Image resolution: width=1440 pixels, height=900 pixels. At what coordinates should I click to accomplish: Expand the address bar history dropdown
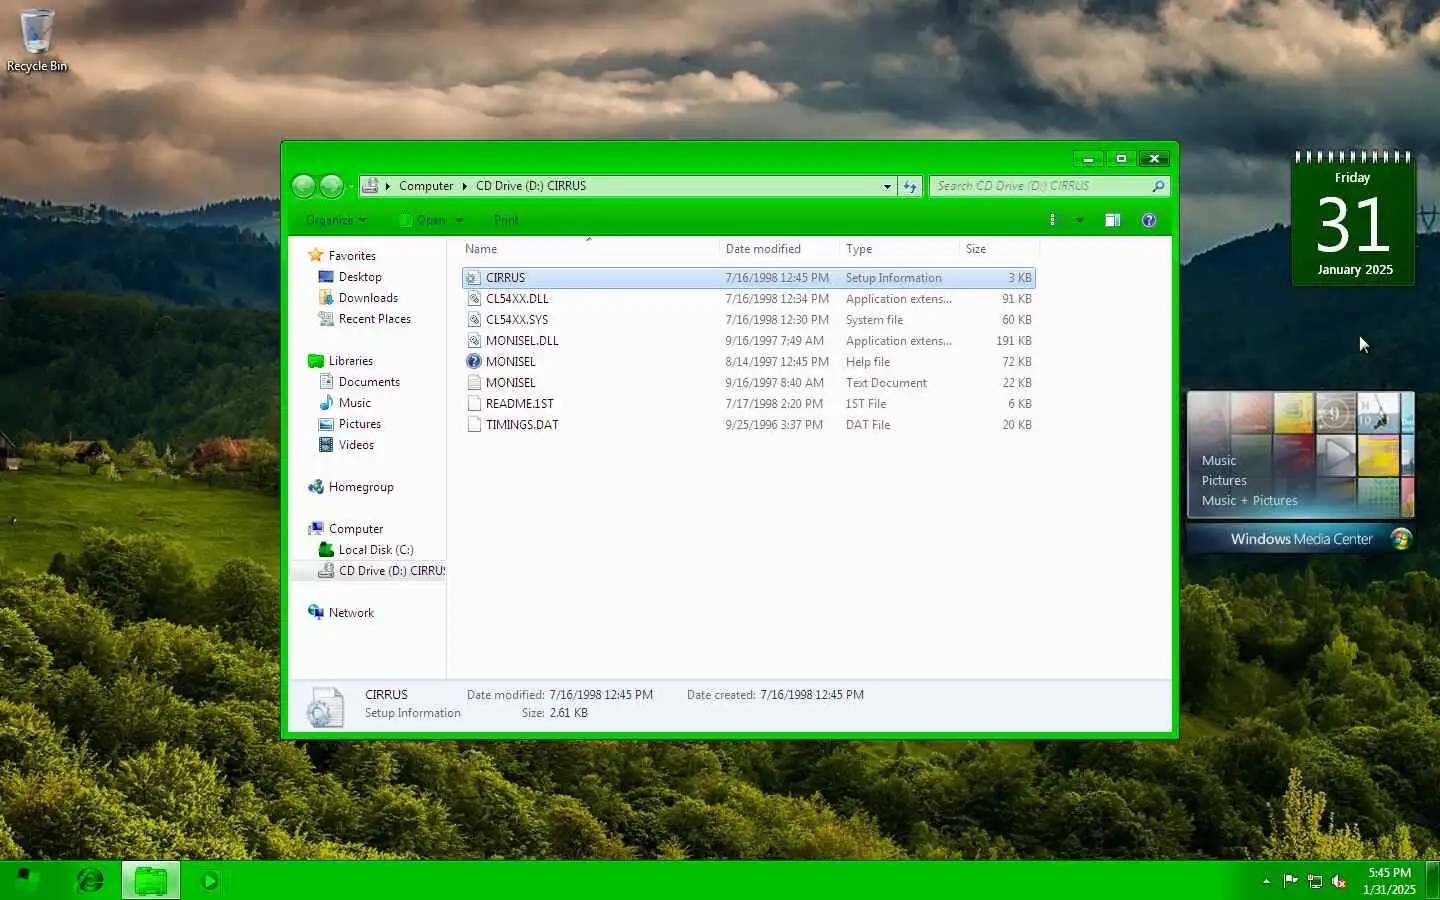click(887, 186)
